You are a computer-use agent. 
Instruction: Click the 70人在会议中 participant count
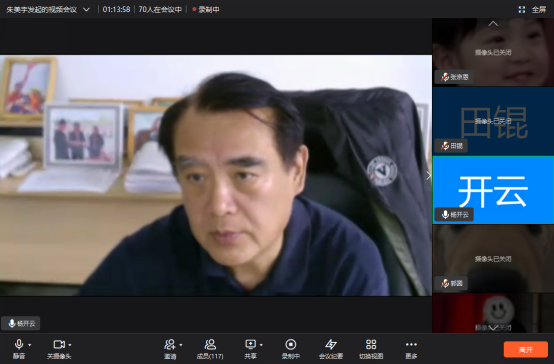160,10
